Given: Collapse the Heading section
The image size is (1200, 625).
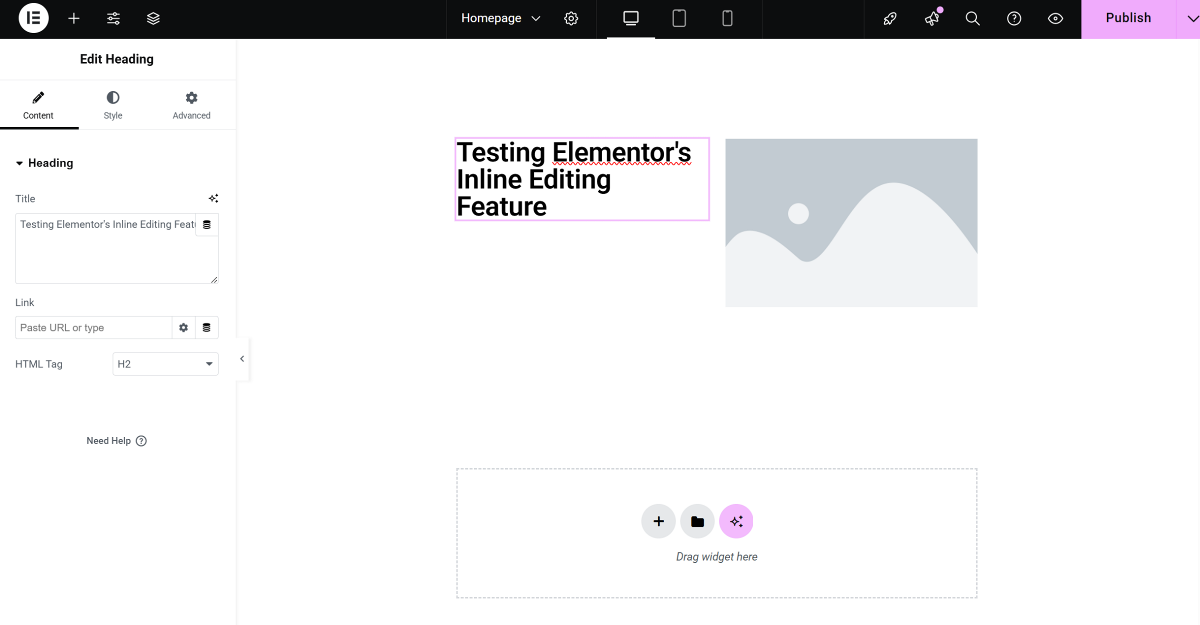Looking at the screenshot, I should point(45,163).
